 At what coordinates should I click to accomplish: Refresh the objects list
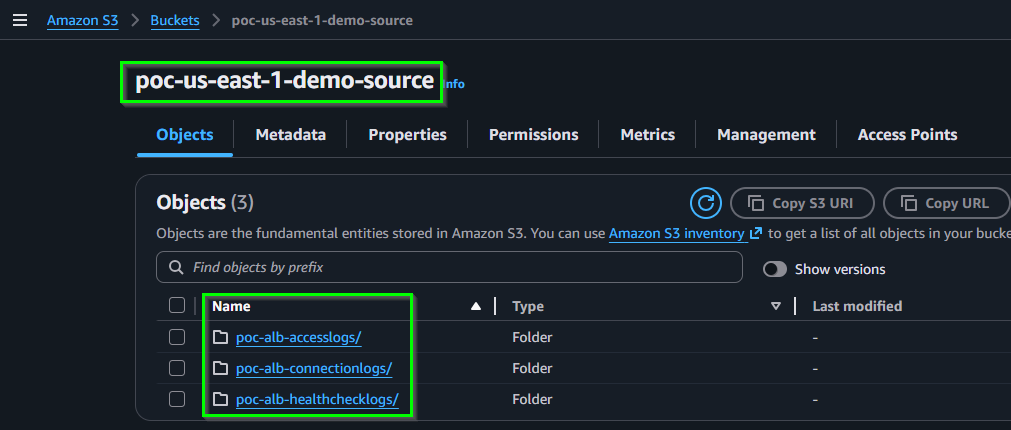coord(705,203)
